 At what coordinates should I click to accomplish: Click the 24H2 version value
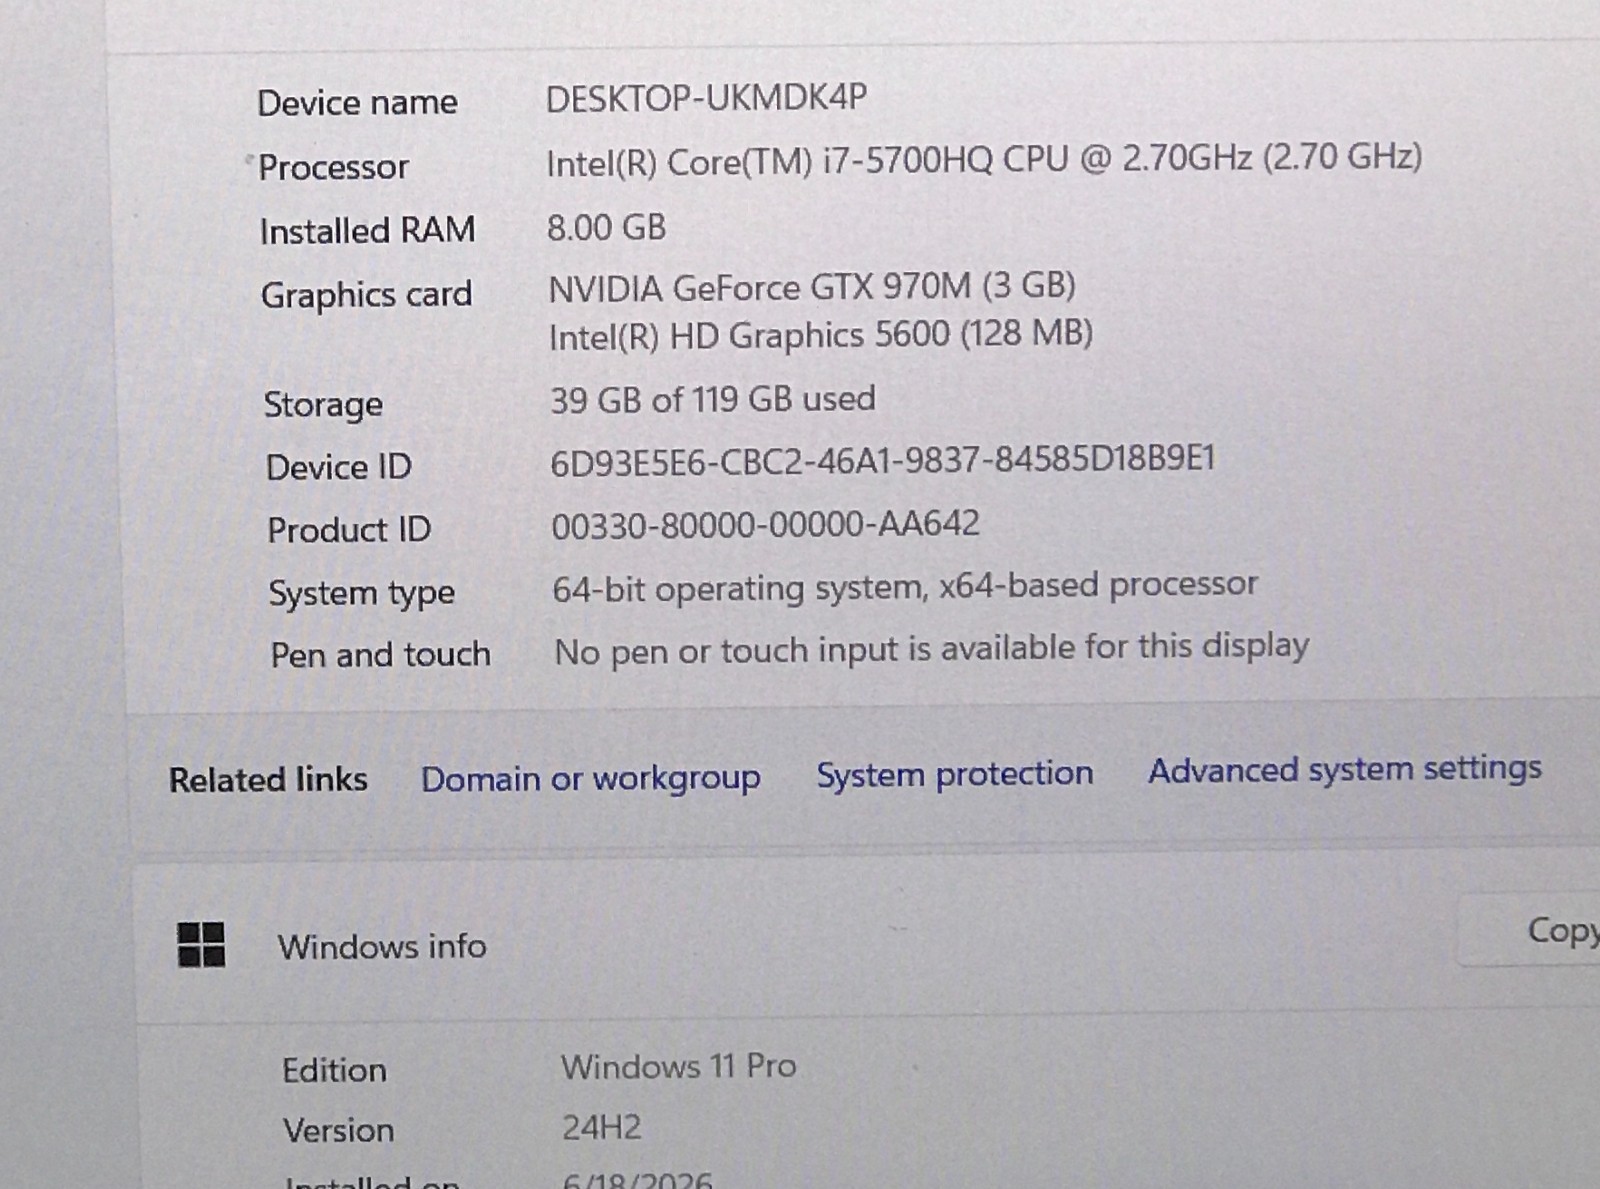(601, 1128)
